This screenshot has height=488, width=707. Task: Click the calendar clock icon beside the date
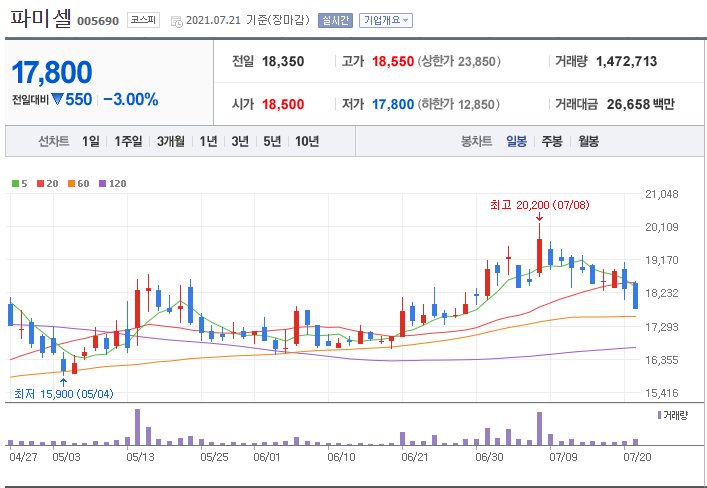(177, 21)
